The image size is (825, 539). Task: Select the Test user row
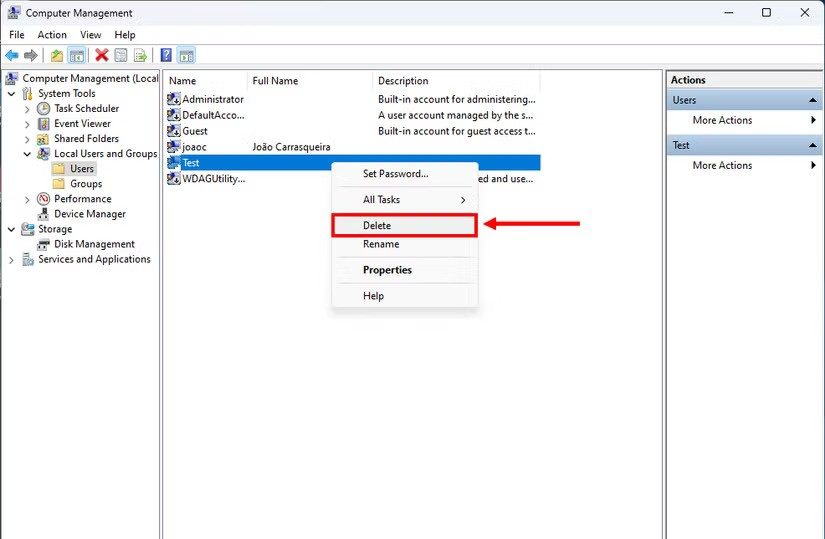click(353, 163)
